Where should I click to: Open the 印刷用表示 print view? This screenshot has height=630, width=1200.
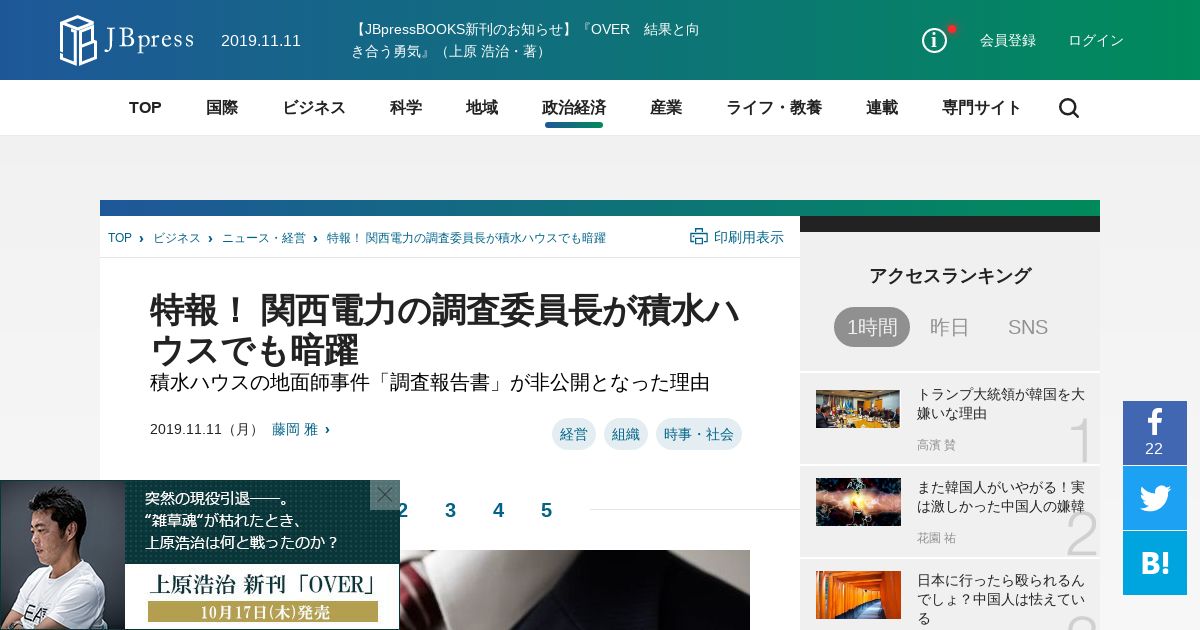[737, 237]
